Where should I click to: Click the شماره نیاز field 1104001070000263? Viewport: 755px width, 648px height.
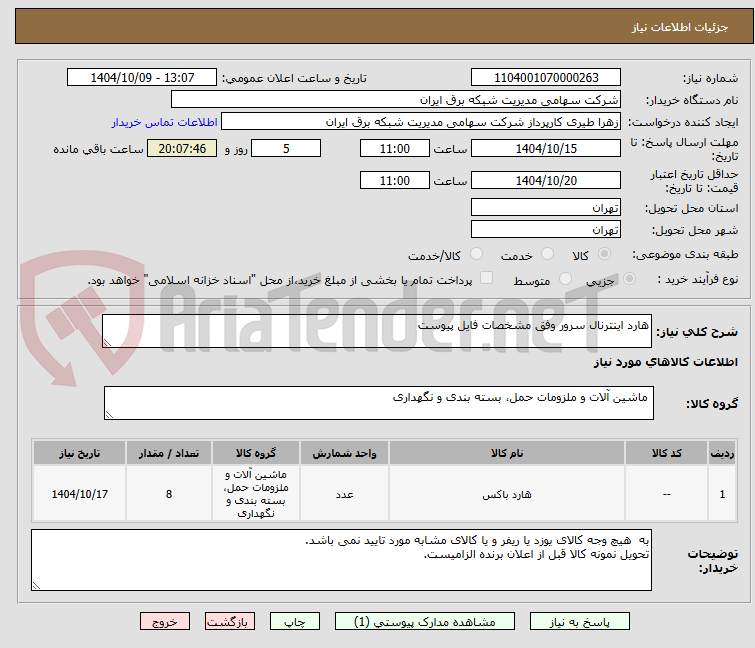(x=546, y=78)
